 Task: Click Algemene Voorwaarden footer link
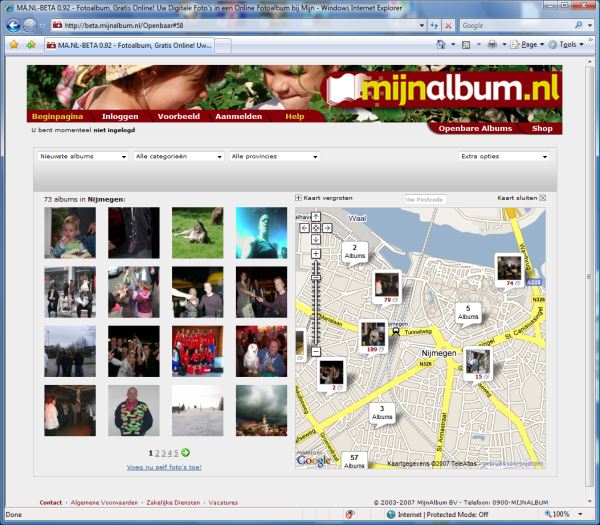point(104,502)
